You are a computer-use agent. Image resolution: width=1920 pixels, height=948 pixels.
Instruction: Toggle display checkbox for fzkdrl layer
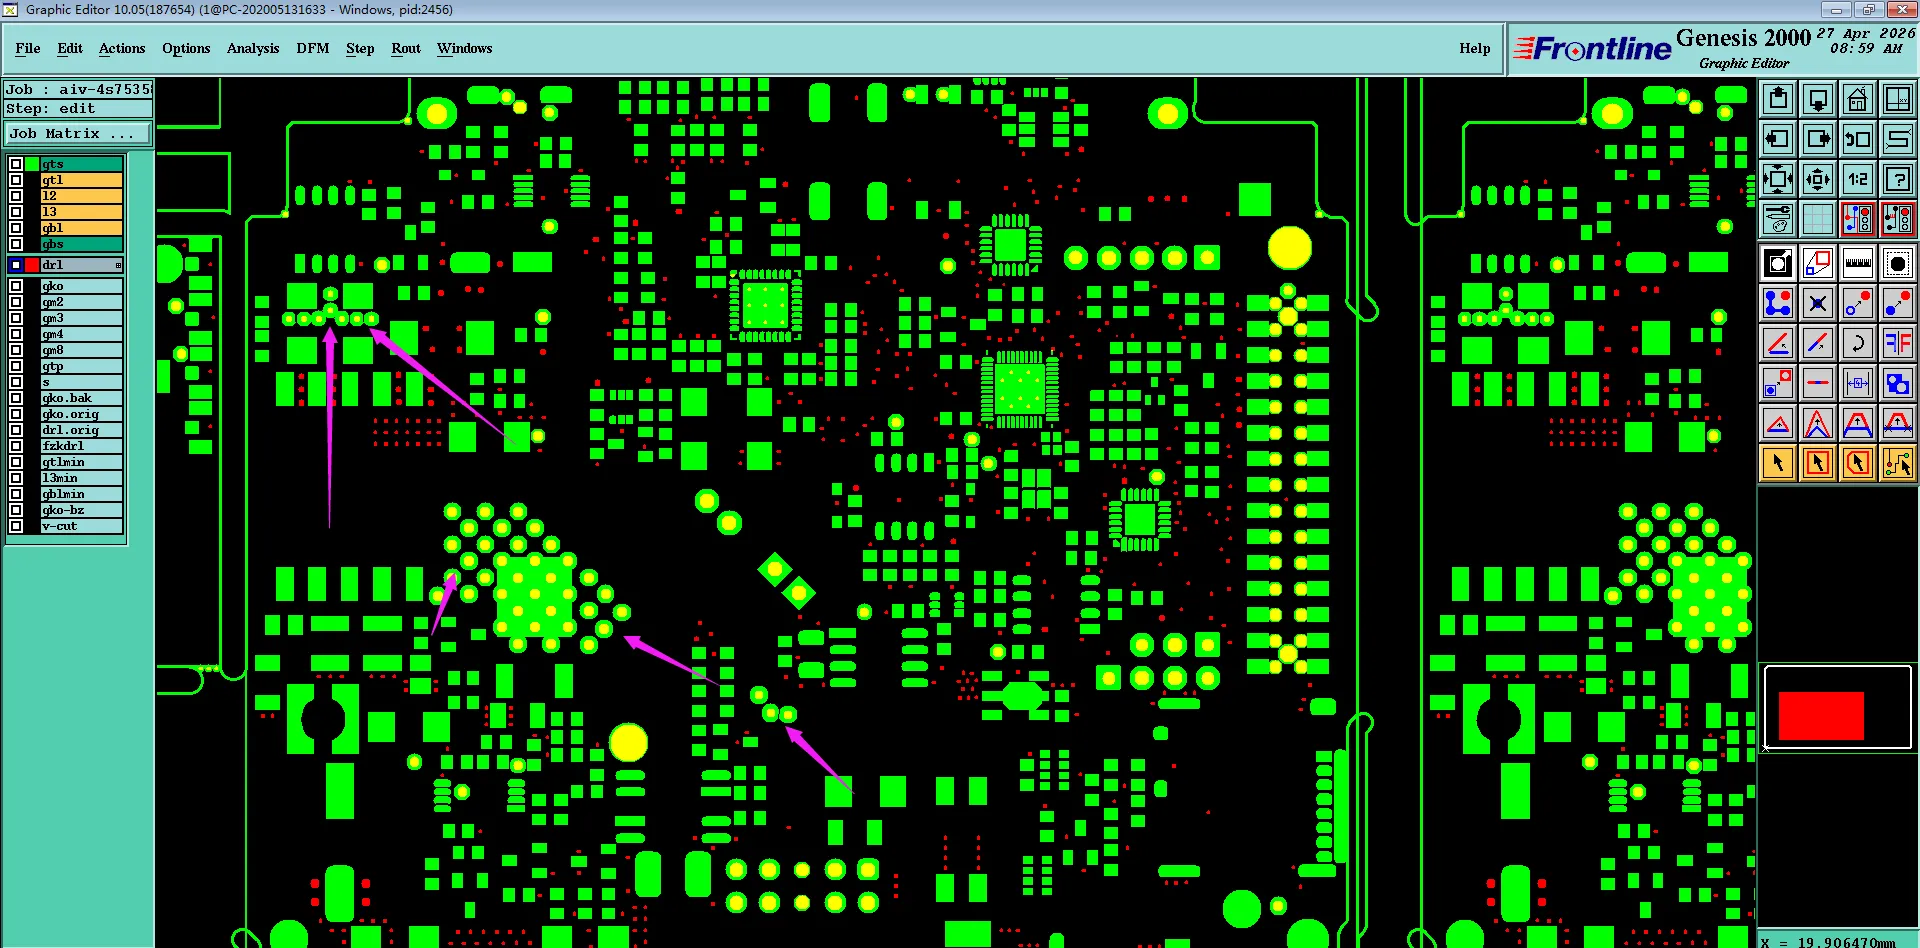tap(16, 446)
